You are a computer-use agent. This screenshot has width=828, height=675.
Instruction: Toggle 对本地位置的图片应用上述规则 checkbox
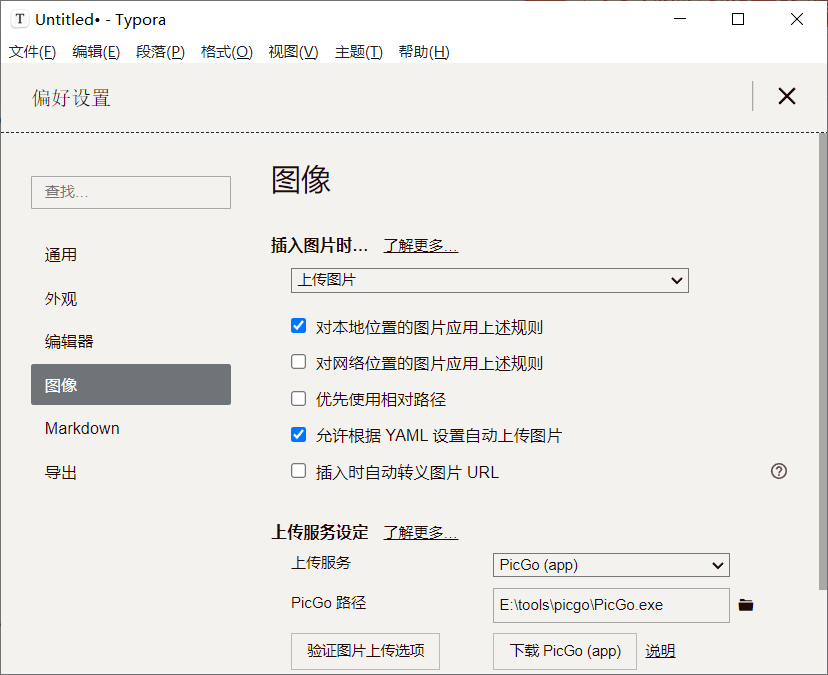click(x=298, y=325)
